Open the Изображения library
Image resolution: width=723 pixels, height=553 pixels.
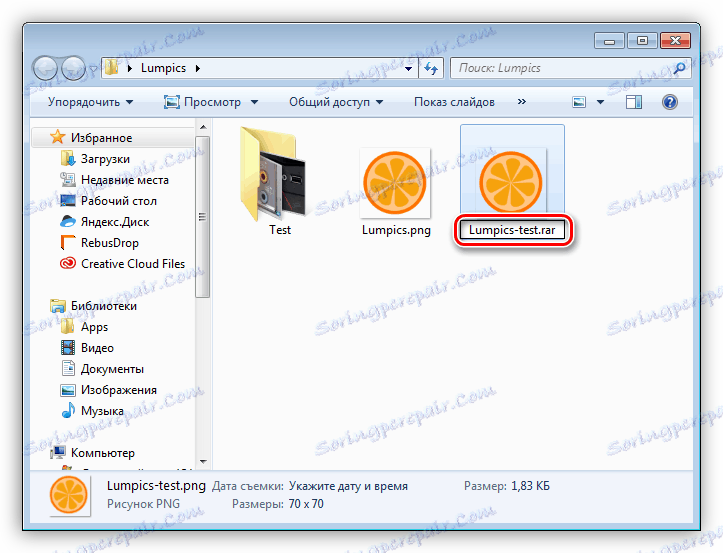[x=119, y=390]
